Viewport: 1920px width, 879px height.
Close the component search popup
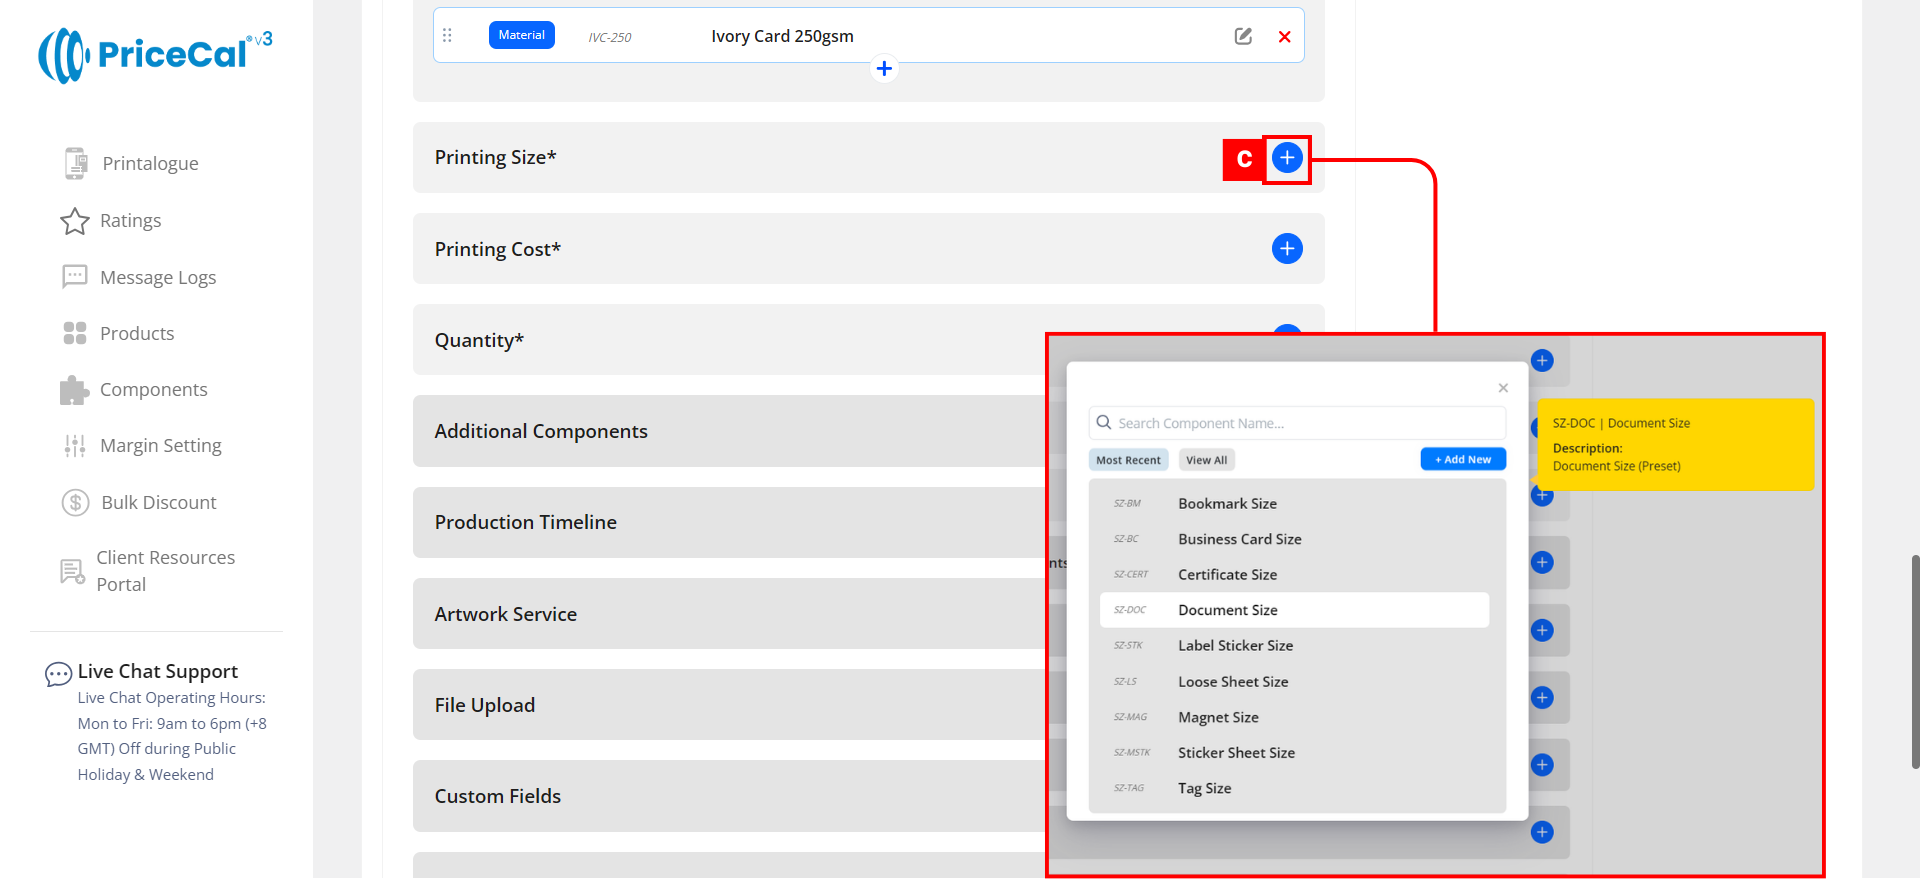[x=1503, y=388]
